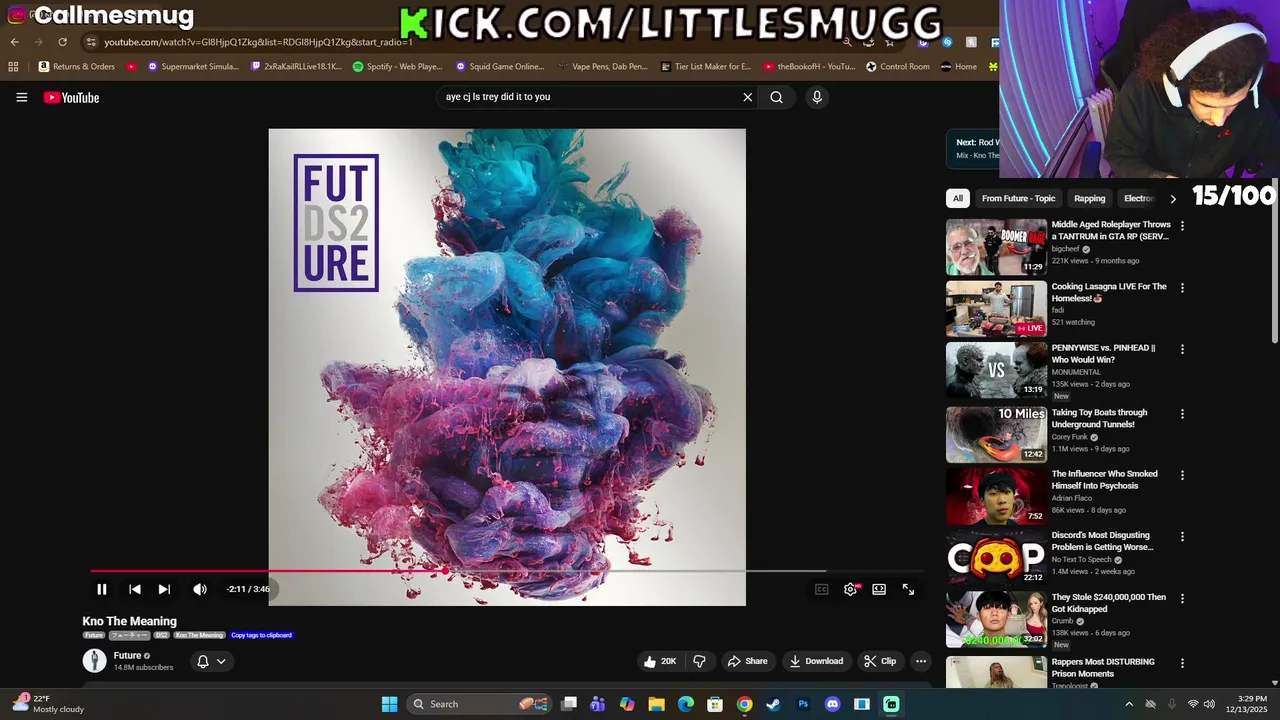1280x720 pixels.
Task: Open 'Spotify - Web Playe...' bookmark
Action: tap(397, 67)
